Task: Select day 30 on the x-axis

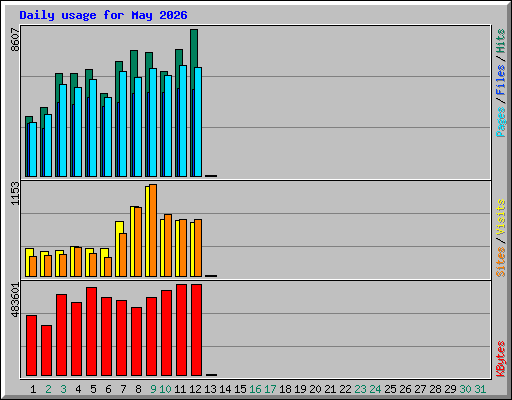Action: (465, 389)
